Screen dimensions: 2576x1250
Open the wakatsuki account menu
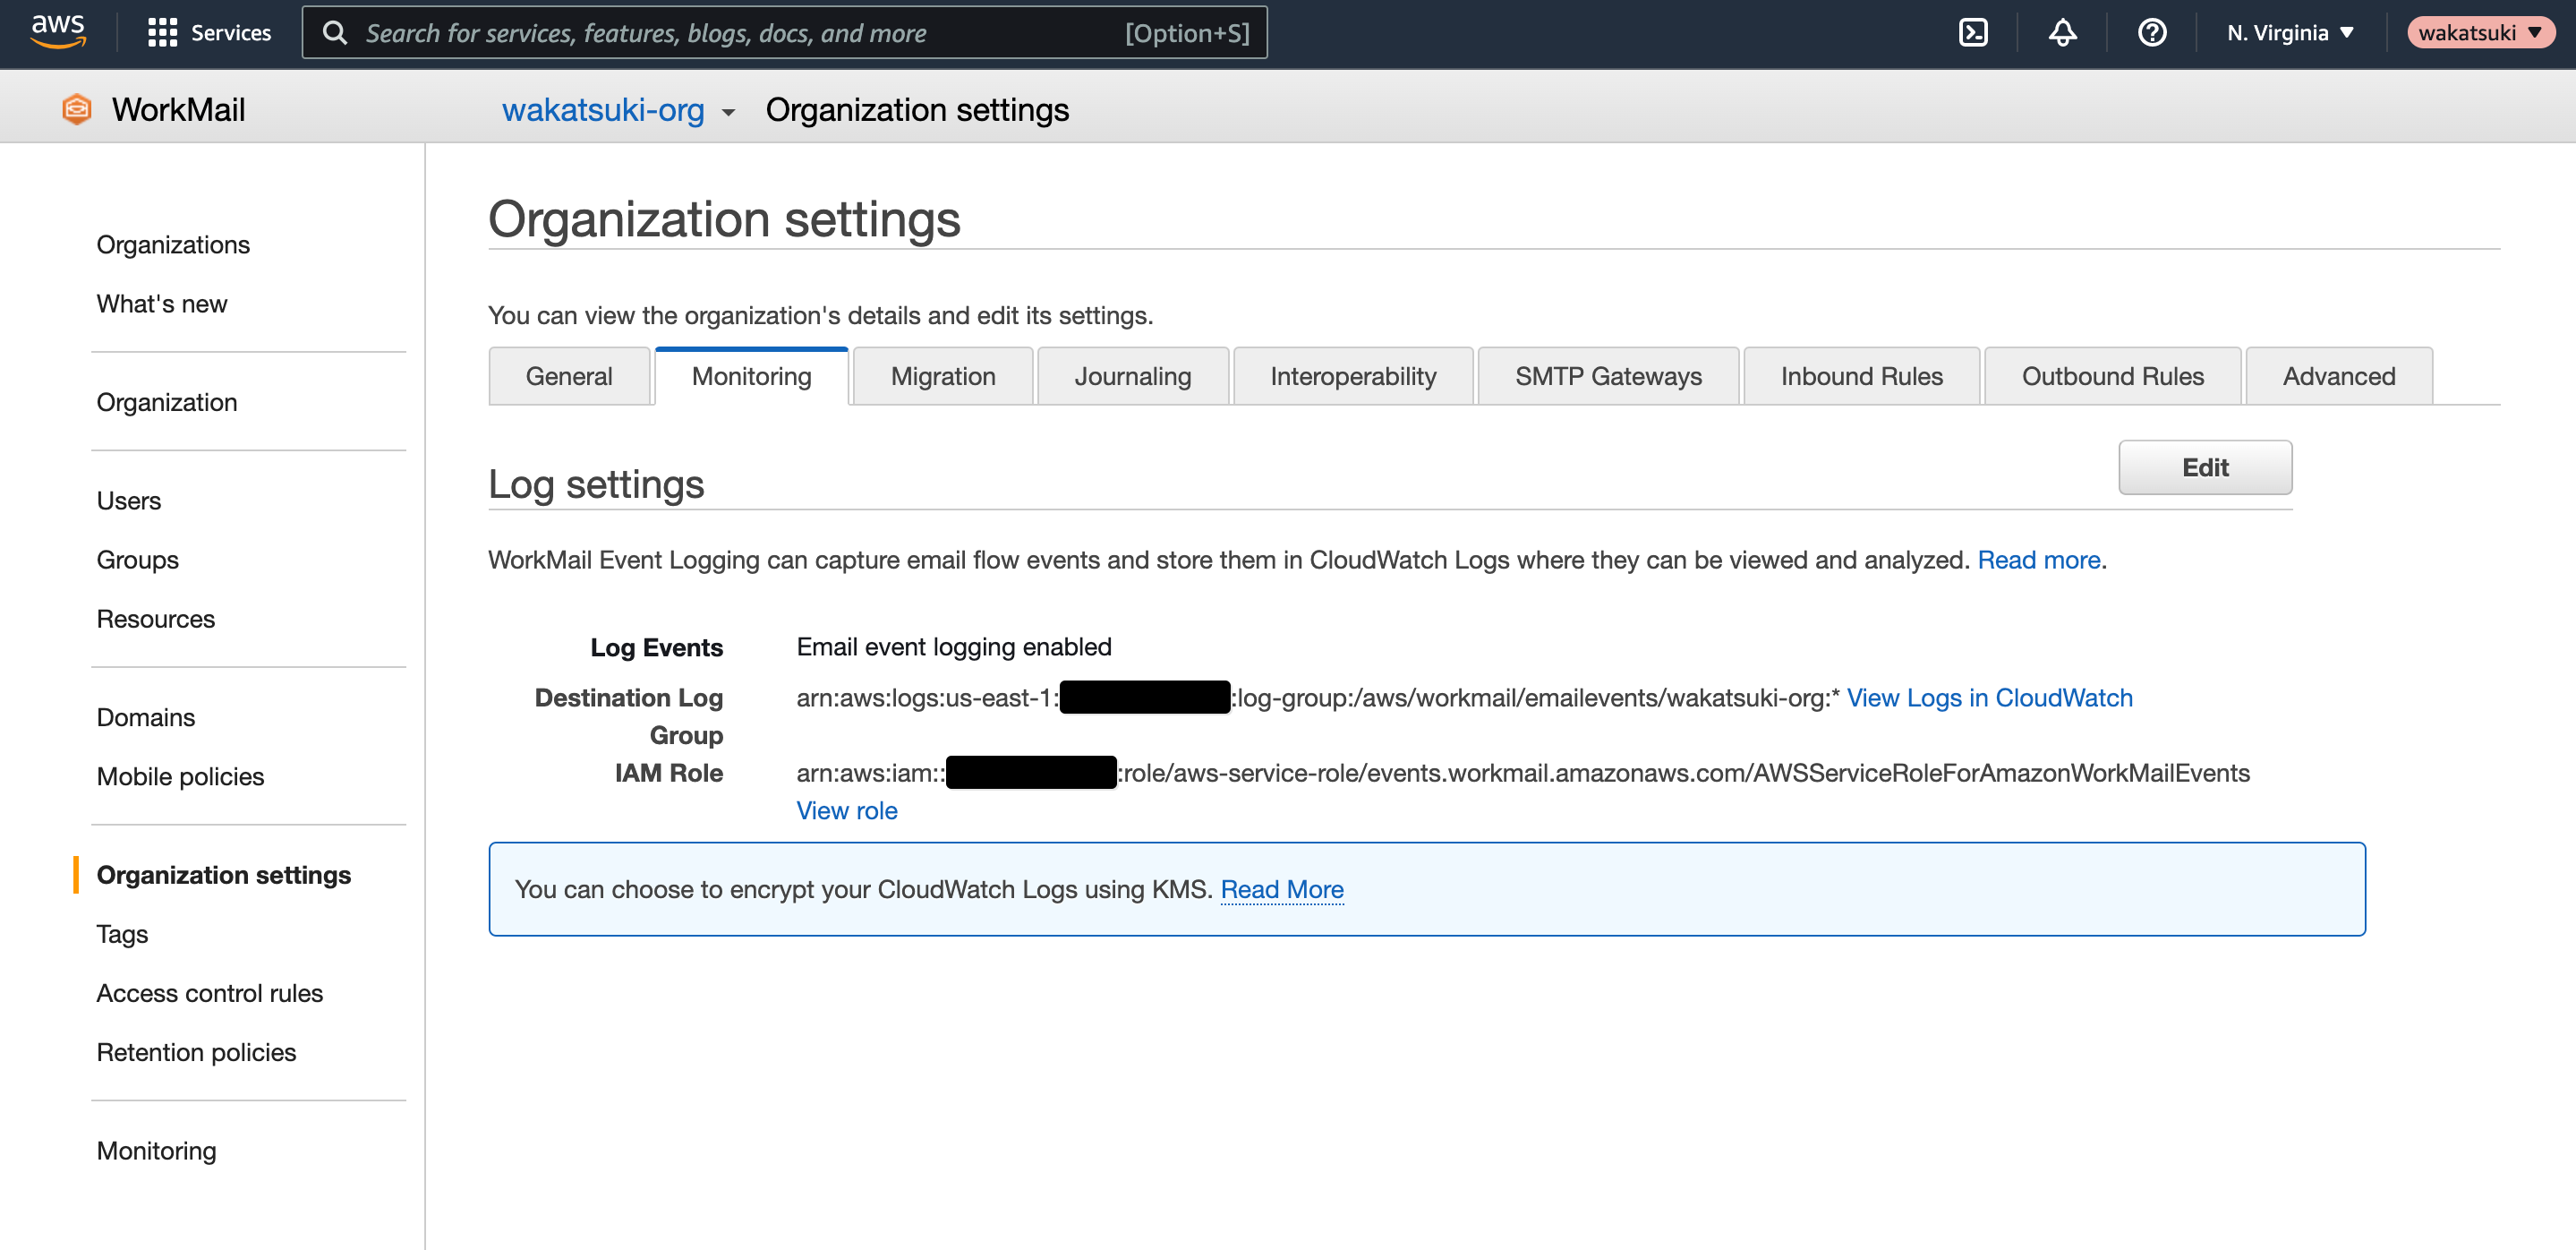click(x=2480, y=33)
